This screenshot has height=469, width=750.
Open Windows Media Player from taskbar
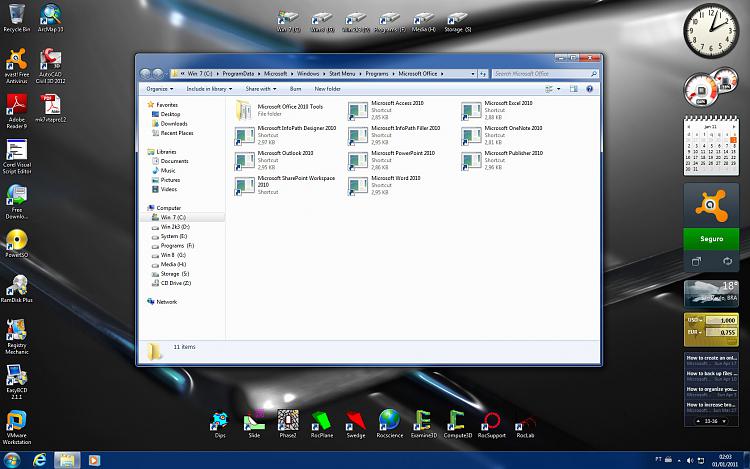pyautogui.click(x=94, y=460)
